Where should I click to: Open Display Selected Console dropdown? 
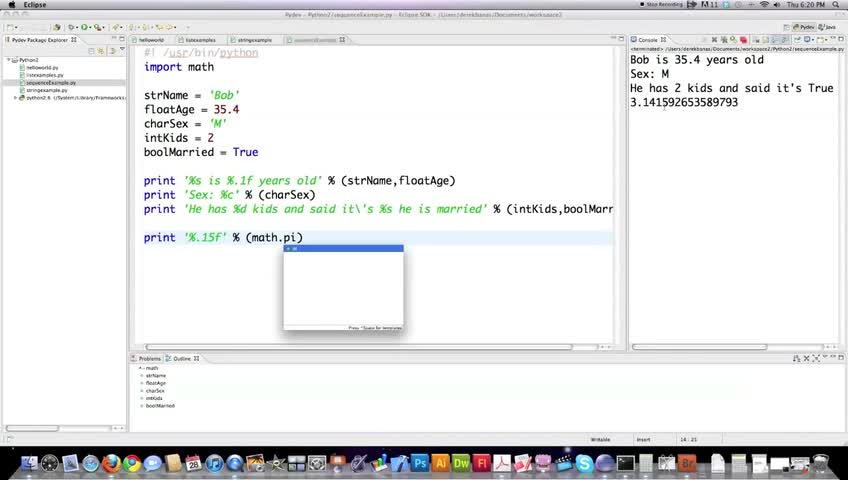click(813, 40)
